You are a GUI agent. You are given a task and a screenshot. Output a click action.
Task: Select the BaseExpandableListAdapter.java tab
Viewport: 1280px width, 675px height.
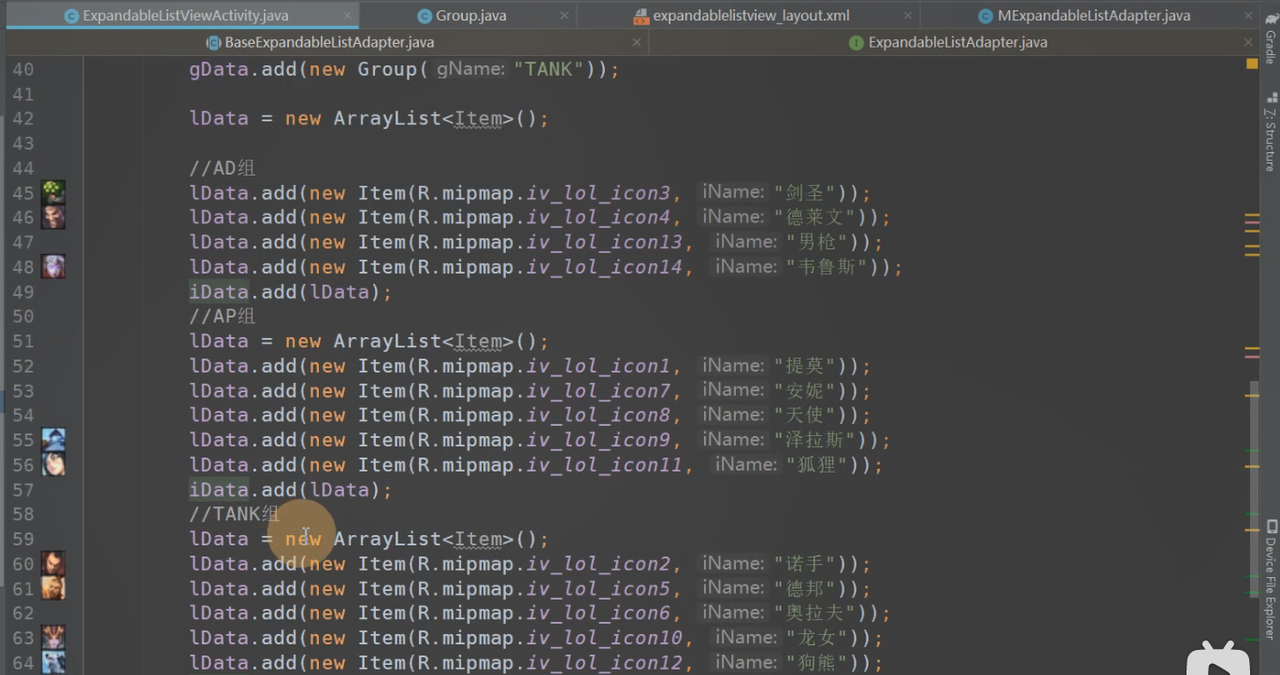pos(328,42)
